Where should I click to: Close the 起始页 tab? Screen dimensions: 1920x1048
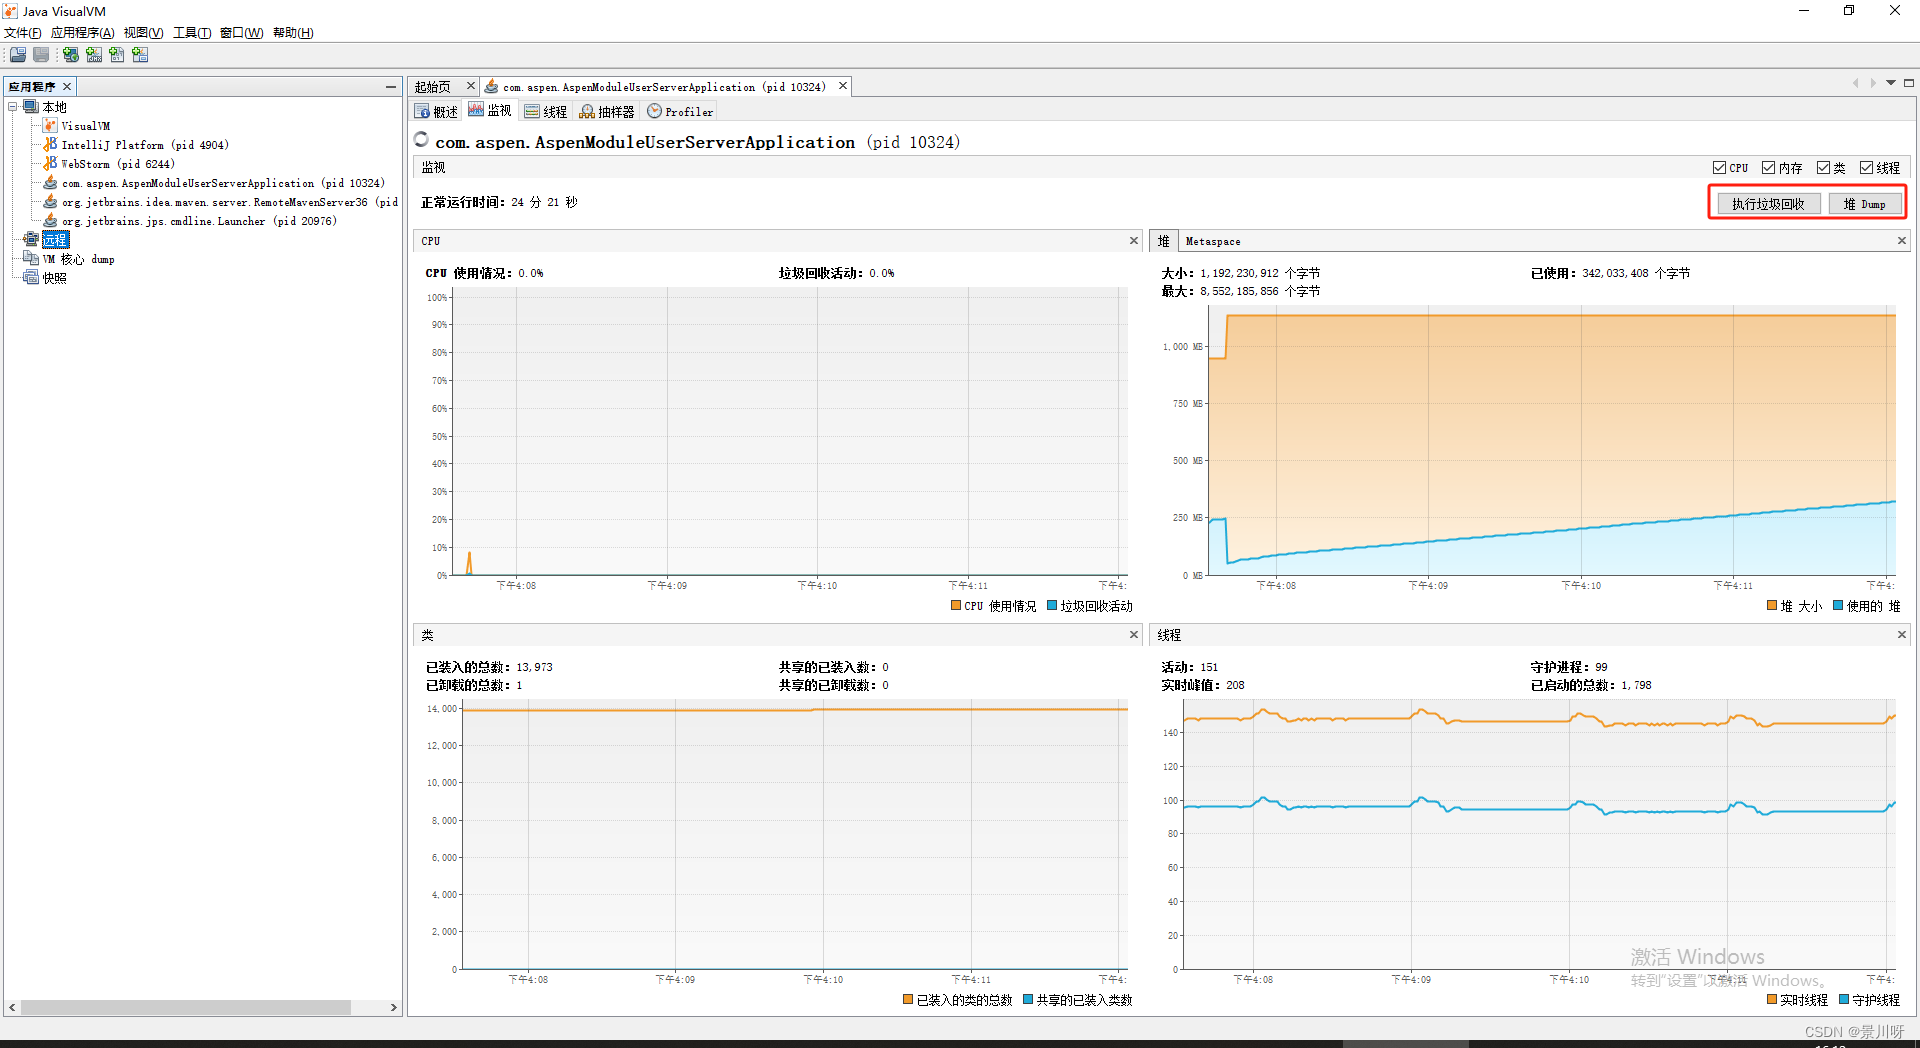pos(471,87)
